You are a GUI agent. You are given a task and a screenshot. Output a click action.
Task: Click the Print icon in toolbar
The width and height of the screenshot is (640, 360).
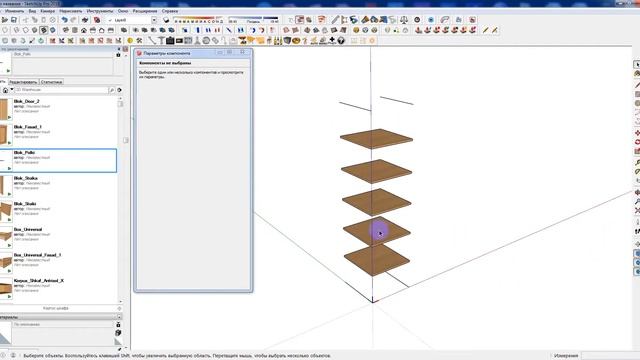click(85, 20)
